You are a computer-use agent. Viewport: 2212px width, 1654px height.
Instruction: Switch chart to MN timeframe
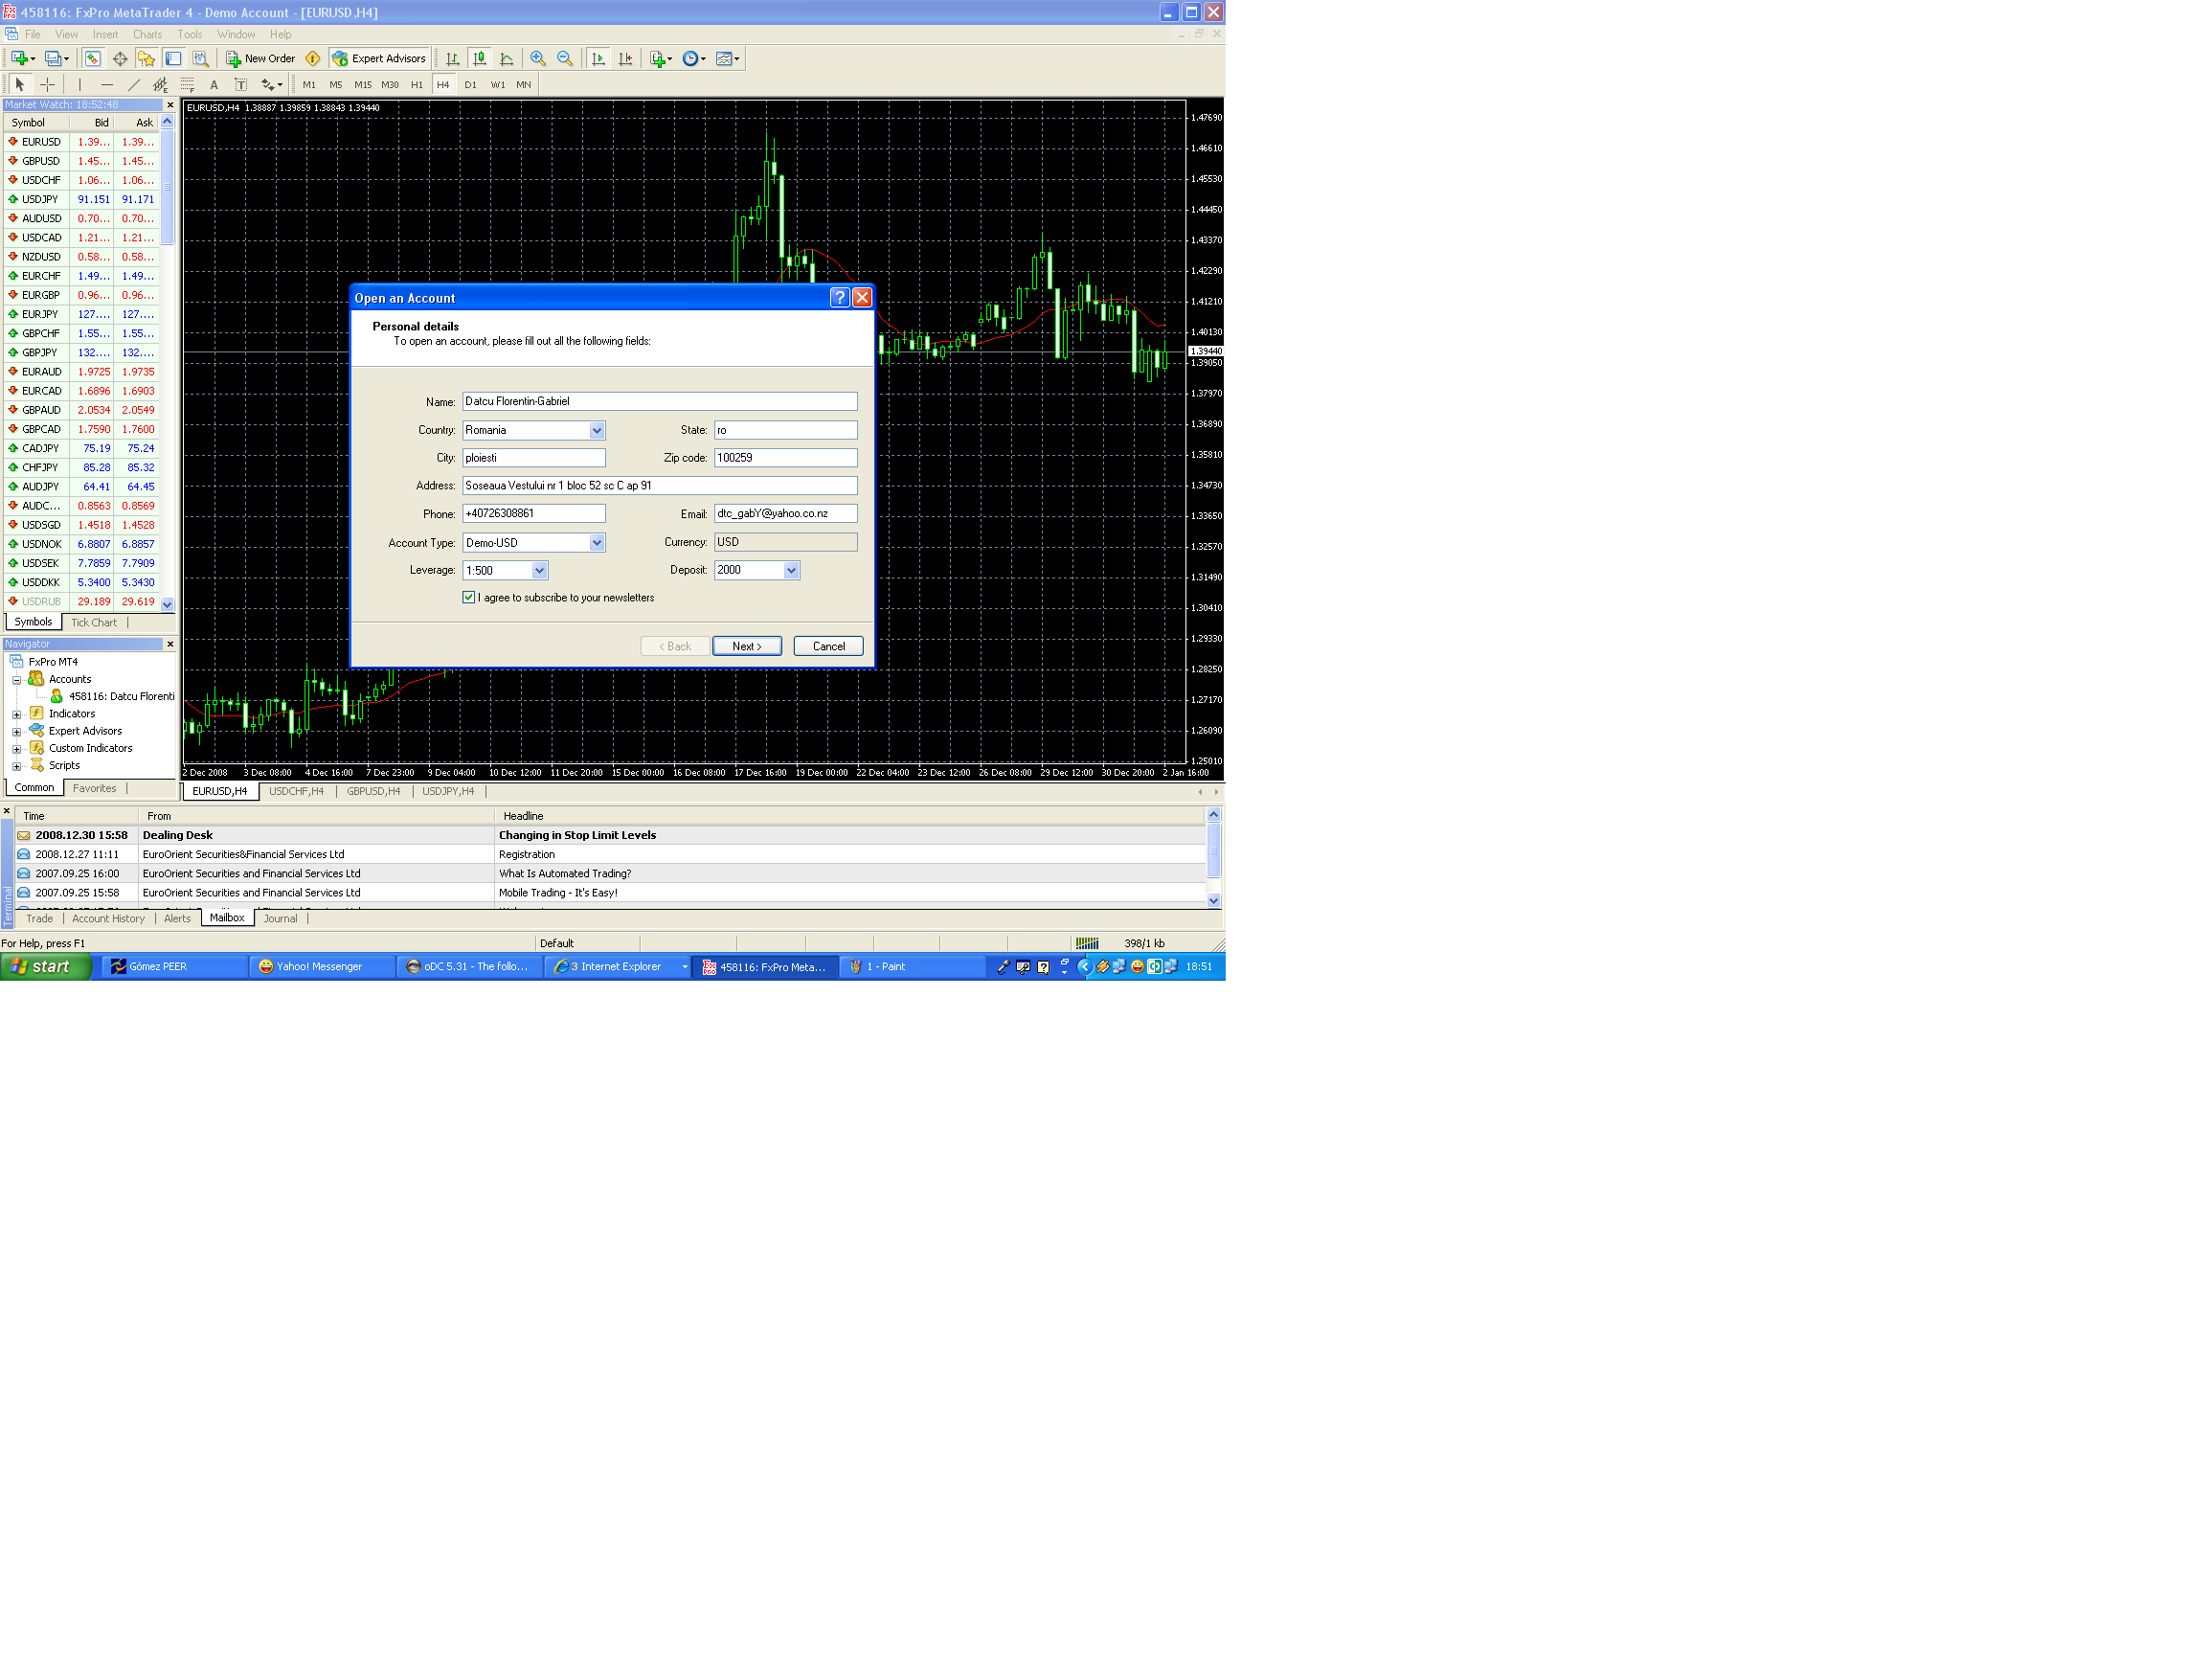click(x=524, y=85)
